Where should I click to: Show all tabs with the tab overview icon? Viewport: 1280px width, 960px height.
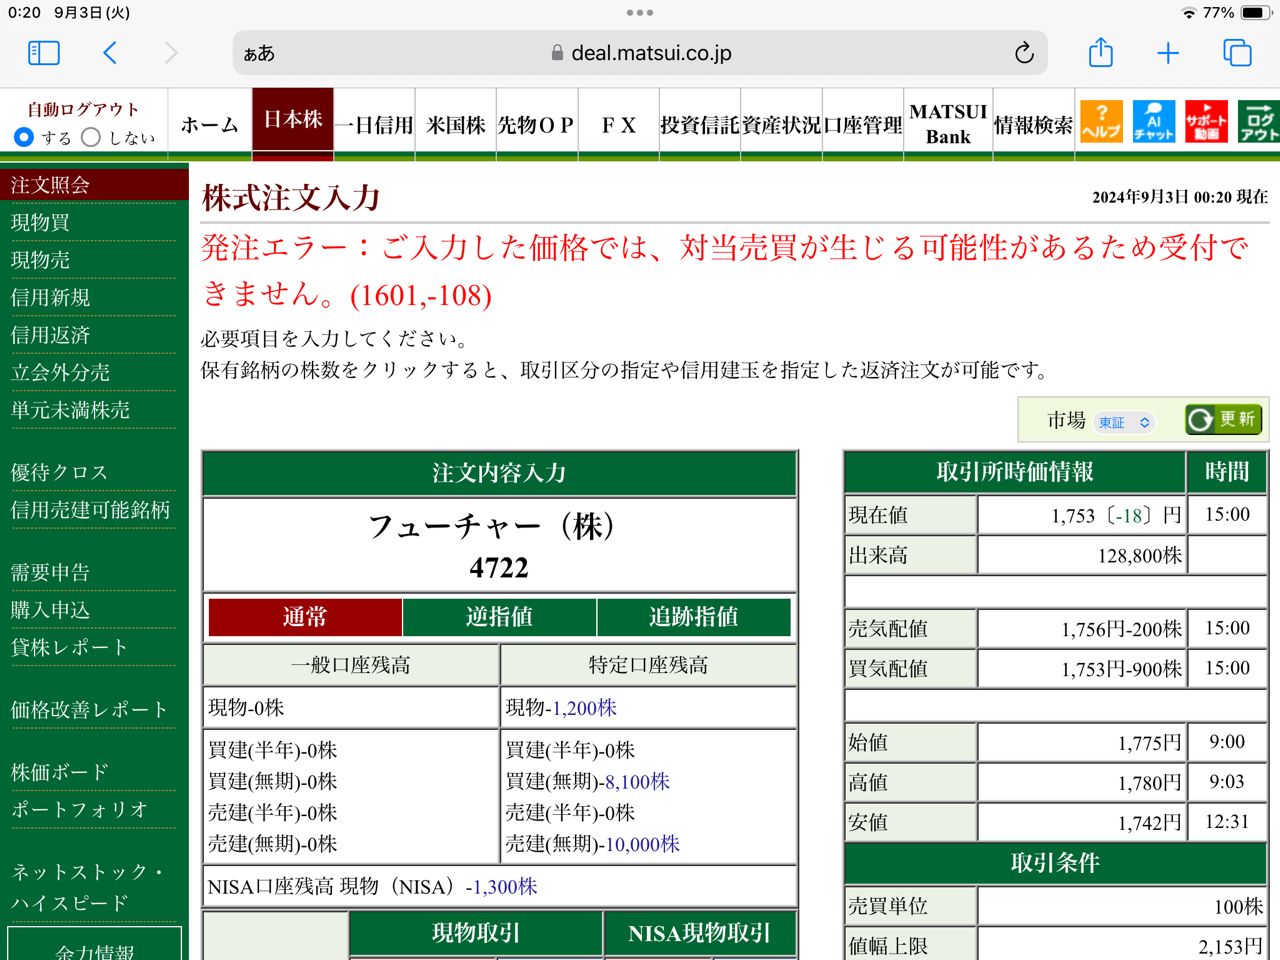click(x=1237, y=53)
